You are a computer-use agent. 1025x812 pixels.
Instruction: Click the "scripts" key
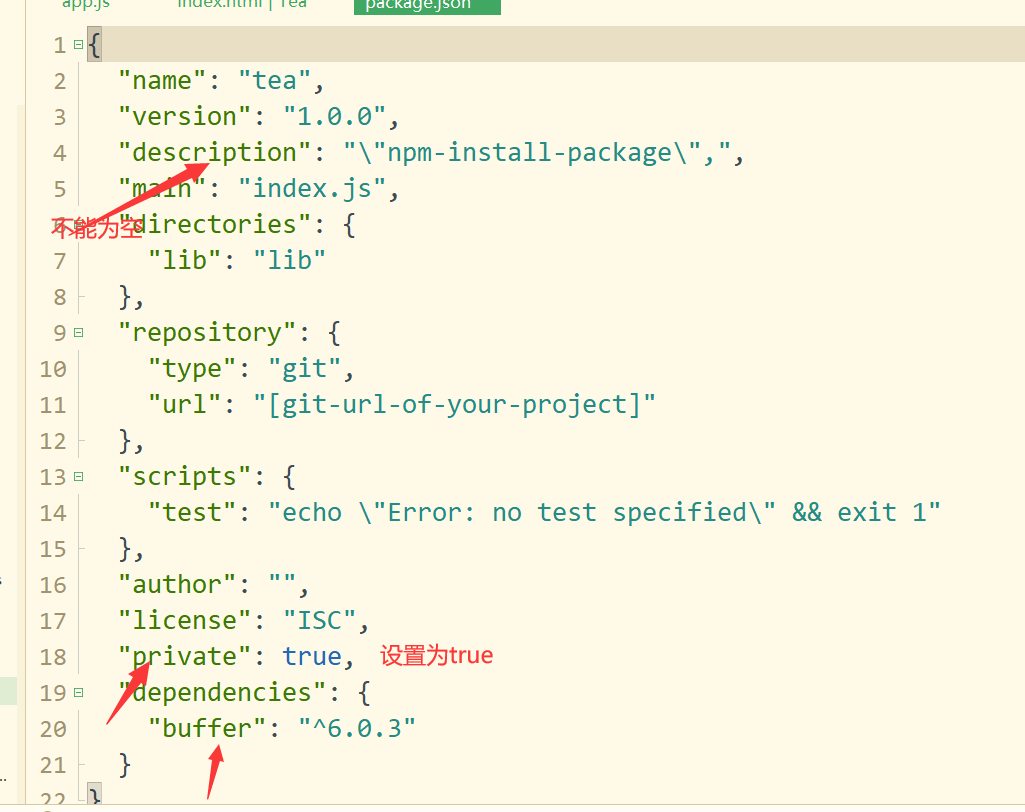pyautogui.click(x=185, y=477)
